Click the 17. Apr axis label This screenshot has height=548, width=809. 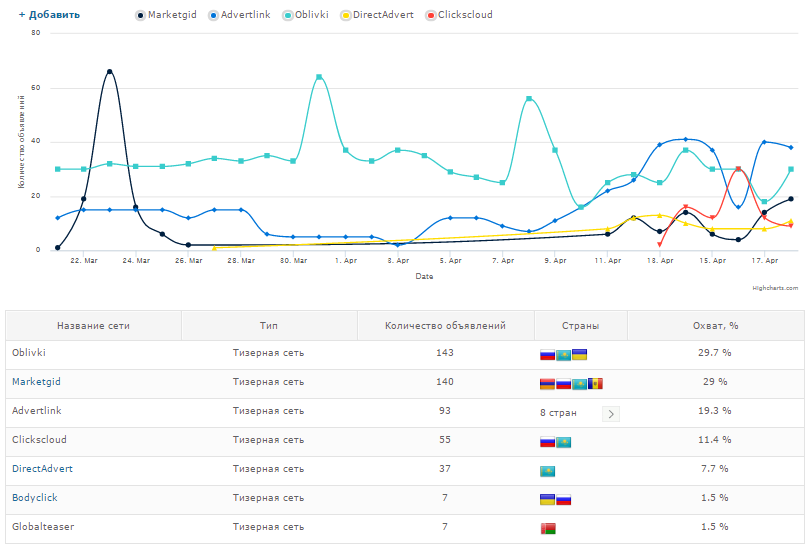pyautogui.click(x=765, y=261)
